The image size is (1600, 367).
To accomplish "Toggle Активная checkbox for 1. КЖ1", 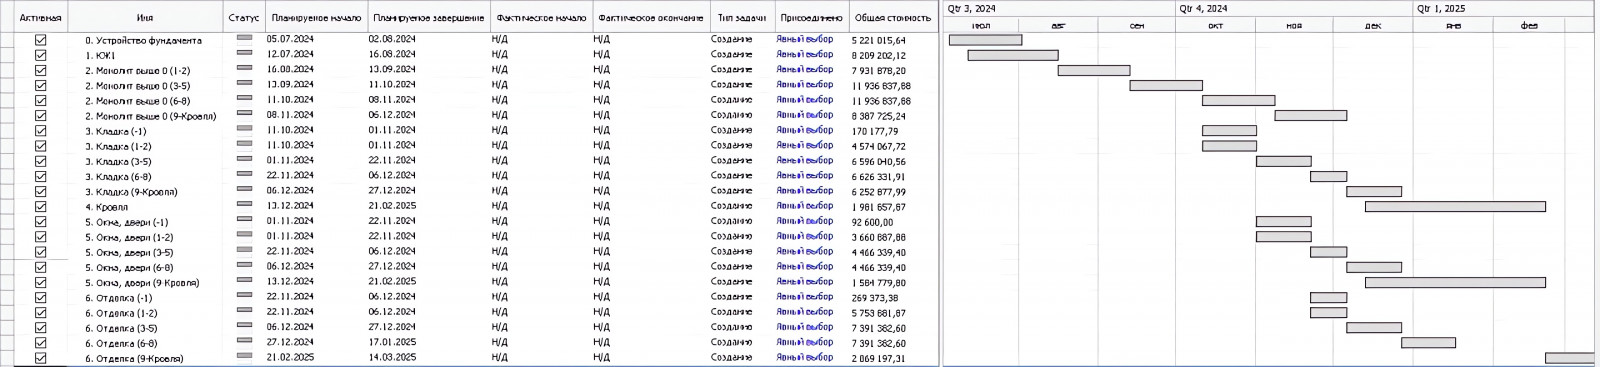I will pyautogui.click(x=41, y=55).
